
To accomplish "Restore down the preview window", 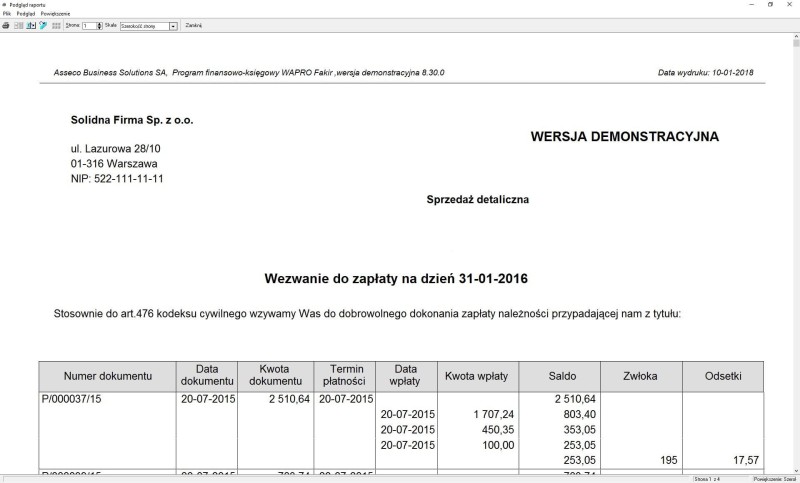I will tap(770, 5).
